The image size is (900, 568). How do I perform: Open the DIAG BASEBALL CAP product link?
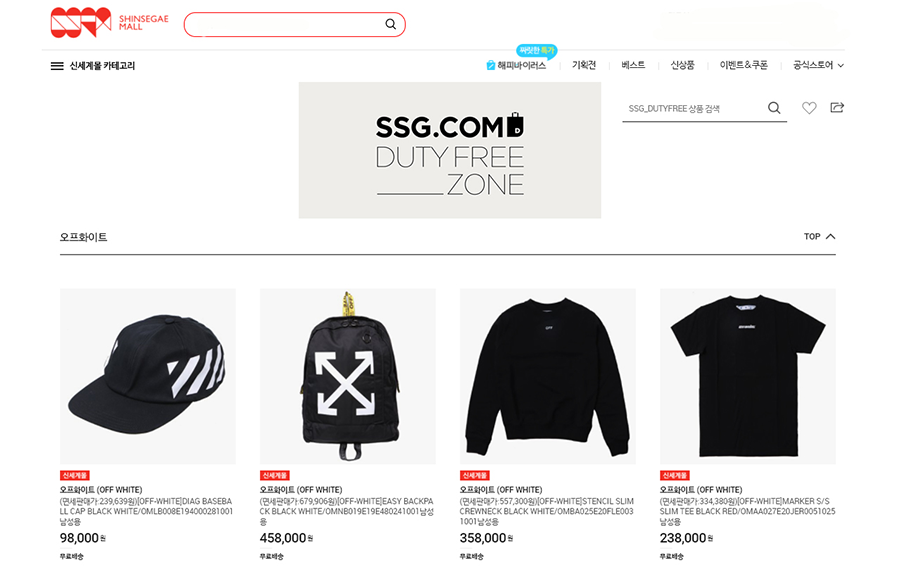click(146, 511)
